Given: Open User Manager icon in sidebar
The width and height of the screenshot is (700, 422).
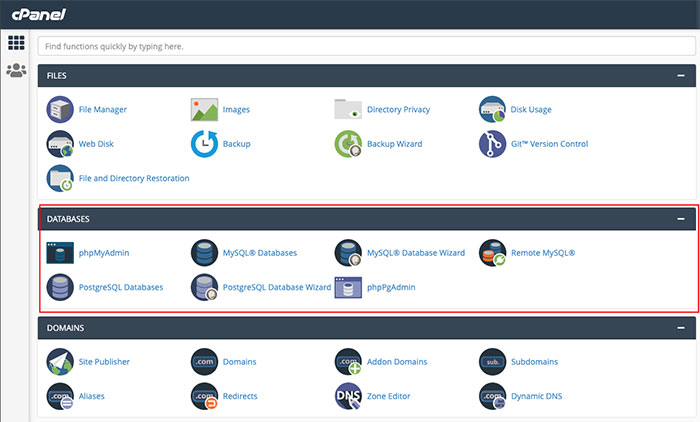Looking at the screenshot, I should tap(17, 71).
